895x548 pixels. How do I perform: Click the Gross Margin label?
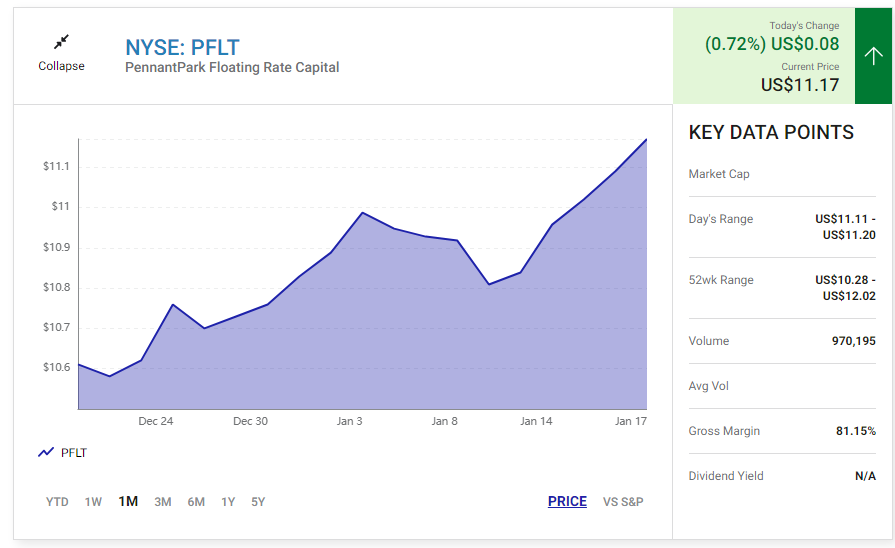coord(724,431)
